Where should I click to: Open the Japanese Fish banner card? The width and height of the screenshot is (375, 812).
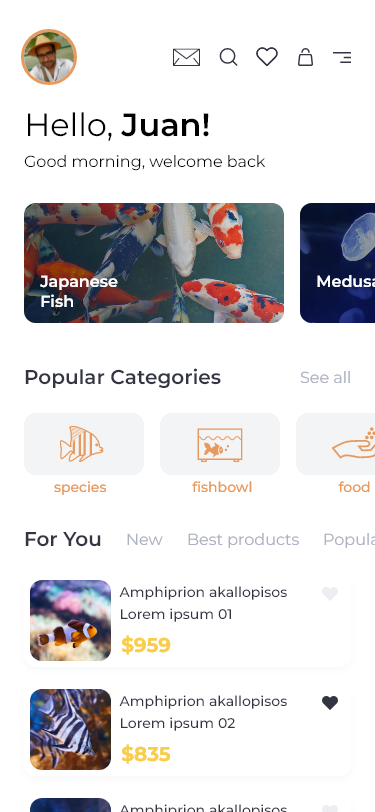154,263
